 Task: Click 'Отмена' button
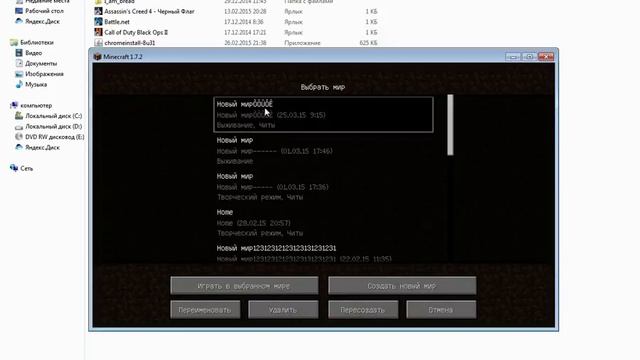[x=441, y=310]
